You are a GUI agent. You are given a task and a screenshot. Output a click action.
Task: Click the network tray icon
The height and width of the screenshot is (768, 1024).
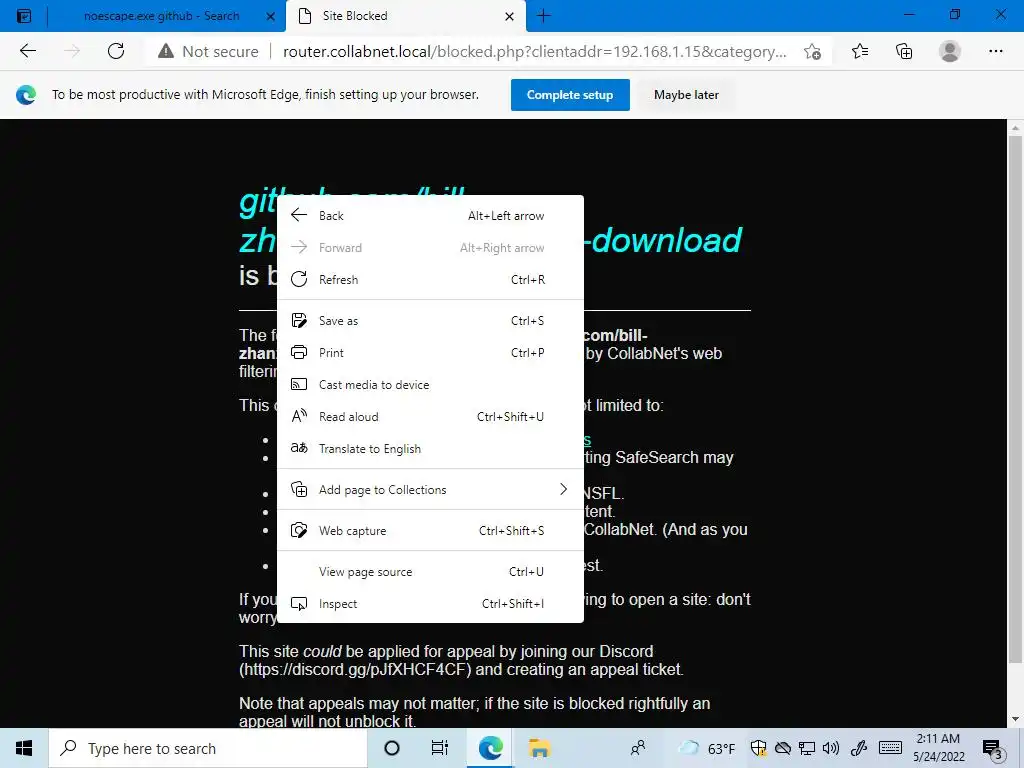coord(807,748)
